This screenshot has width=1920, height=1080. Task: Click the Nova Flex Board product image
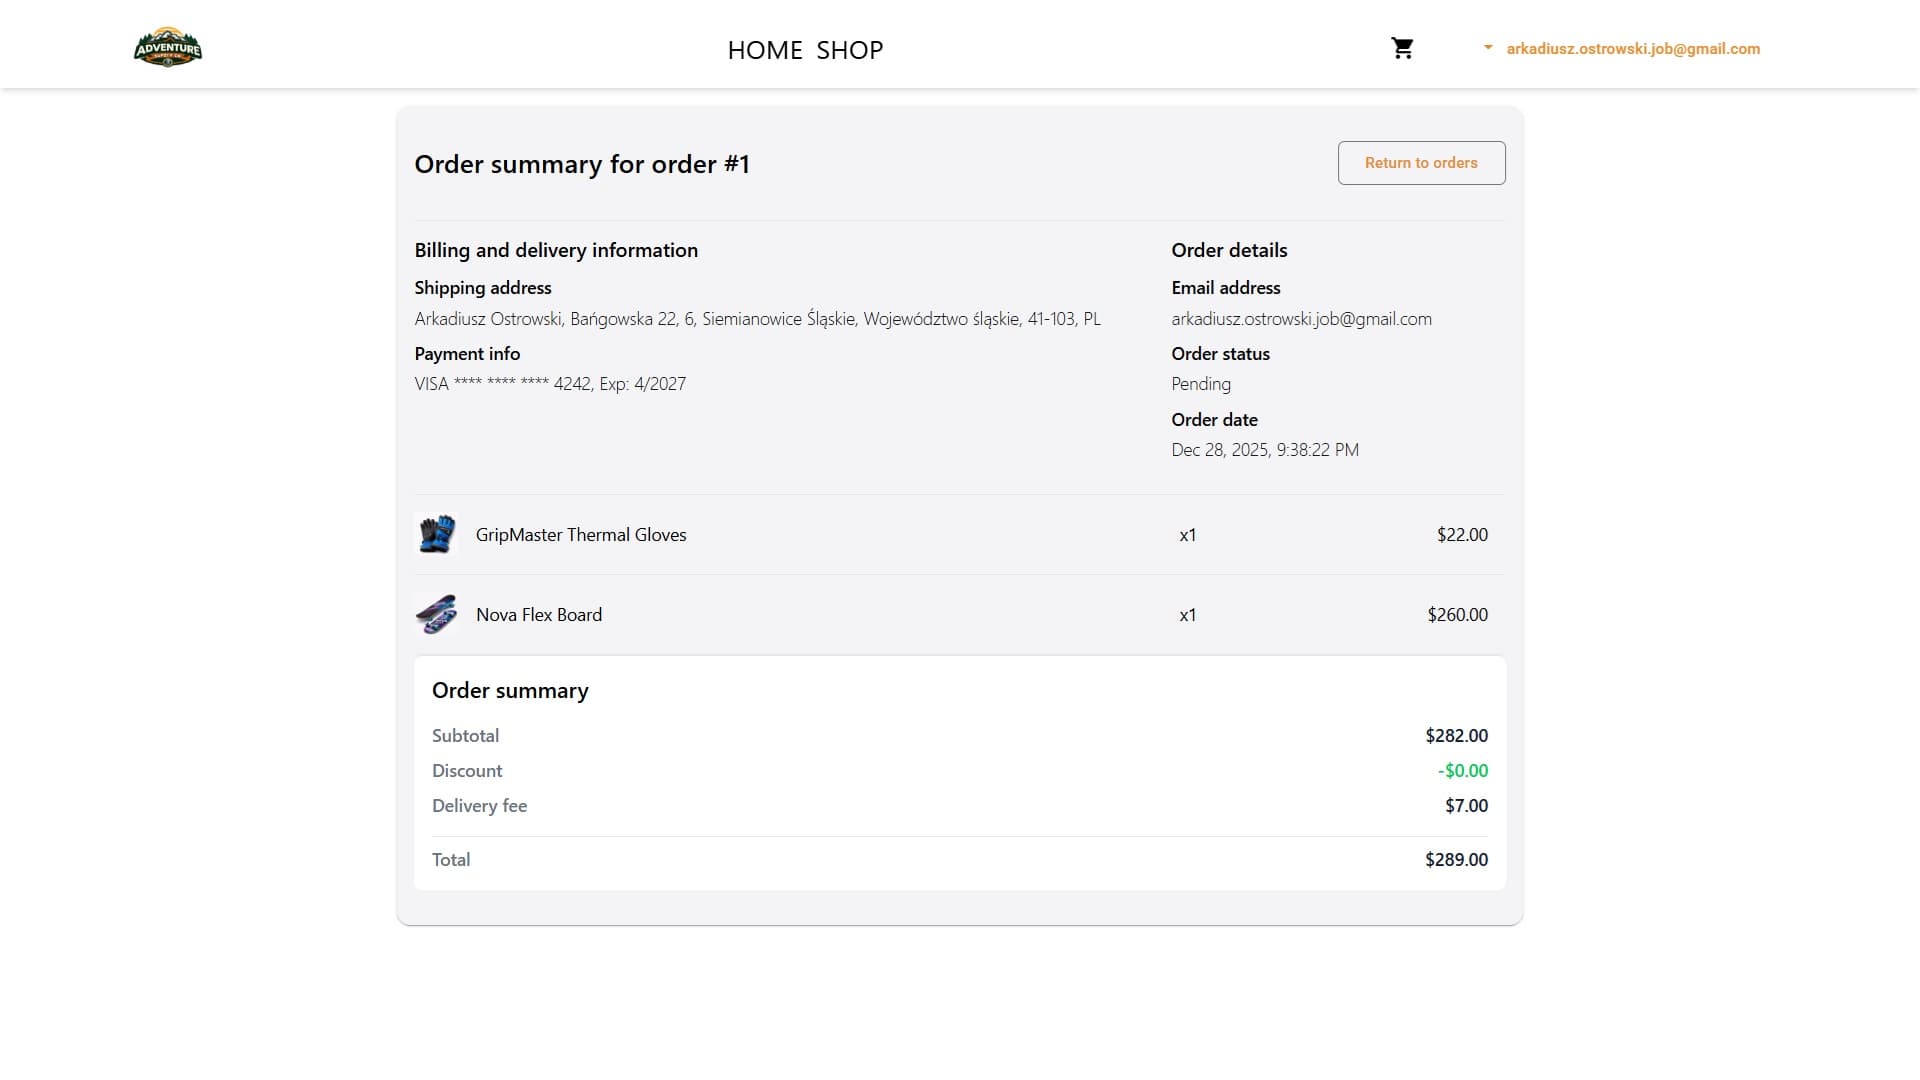437,614
